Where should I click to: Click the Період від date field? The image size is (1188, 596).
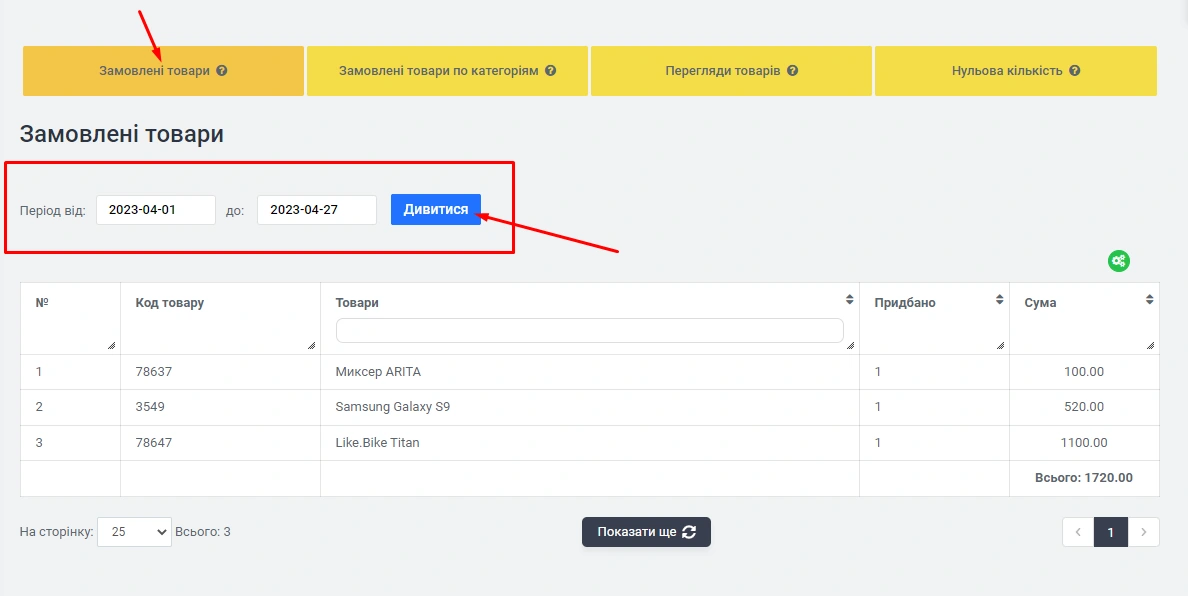[156, 210]
